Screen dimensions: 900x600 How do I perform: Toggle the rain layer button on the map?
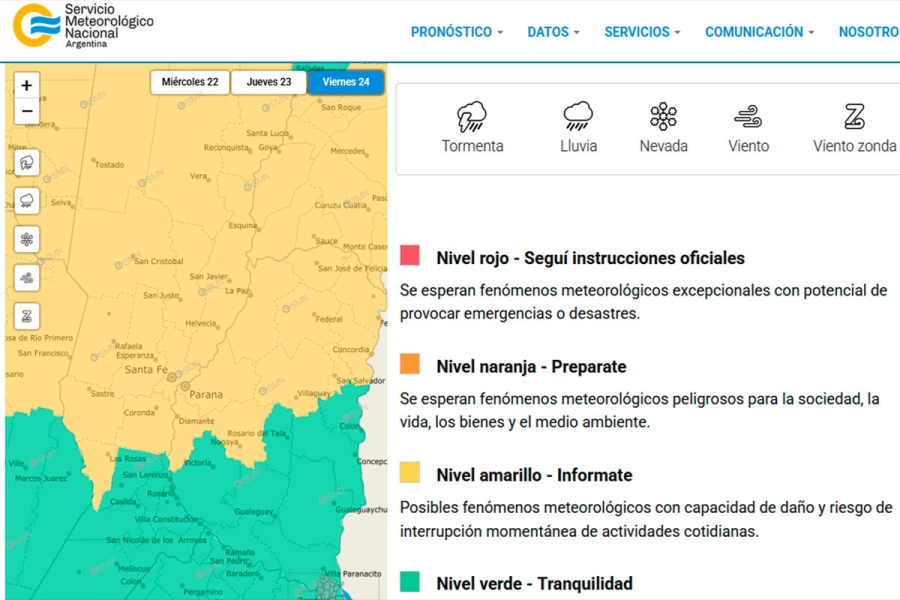[27, 200]
